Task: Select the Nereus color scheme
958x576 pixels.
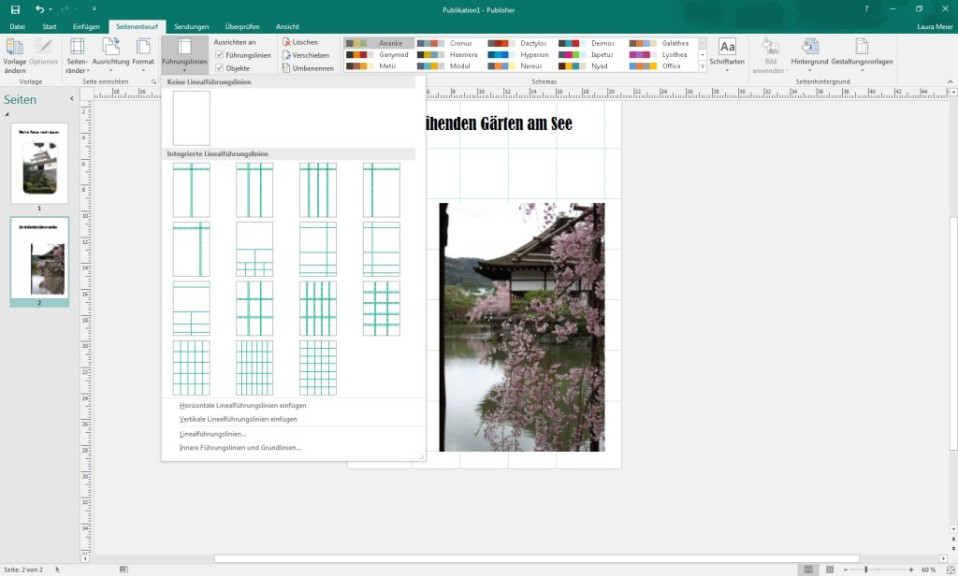Action: 520,66
